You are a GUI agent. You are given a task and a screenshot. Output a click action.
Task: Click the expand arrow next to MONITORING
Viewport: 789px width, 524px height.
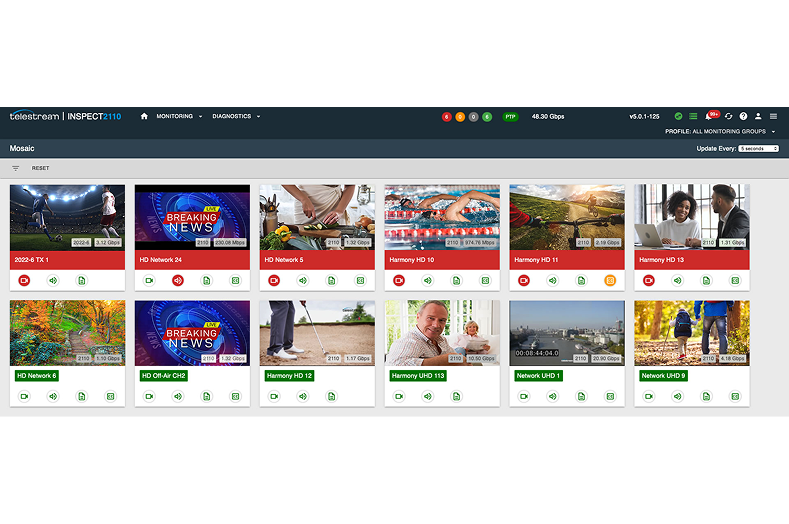[x=200, y=116]
